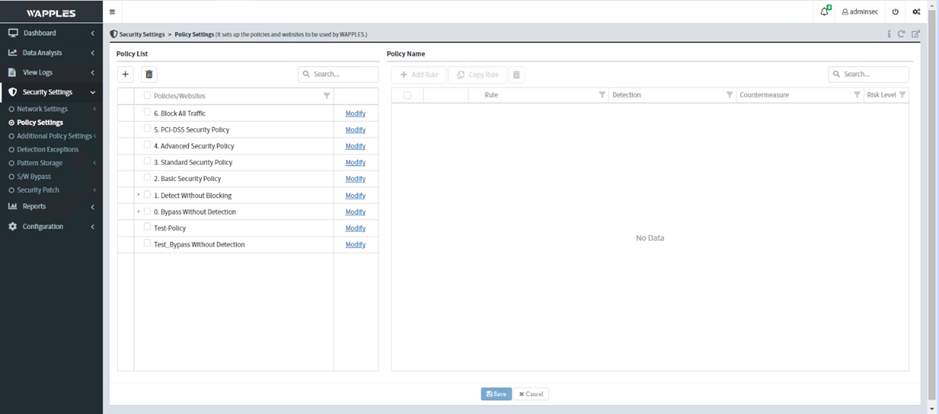
Task: Open the Dashboard sidebar menu
Action: 40,33
